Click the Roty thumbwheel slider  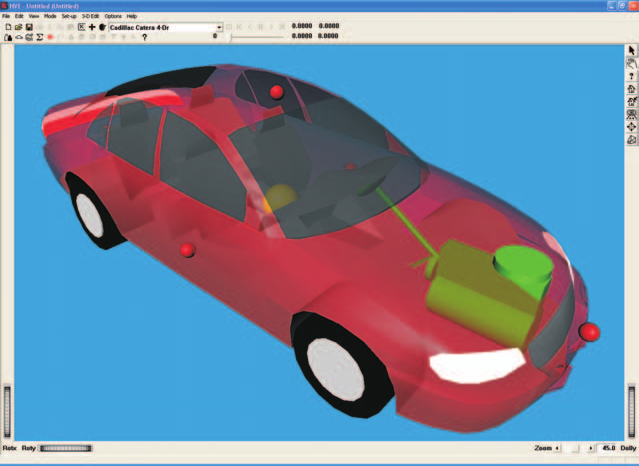tap(66, 448)
